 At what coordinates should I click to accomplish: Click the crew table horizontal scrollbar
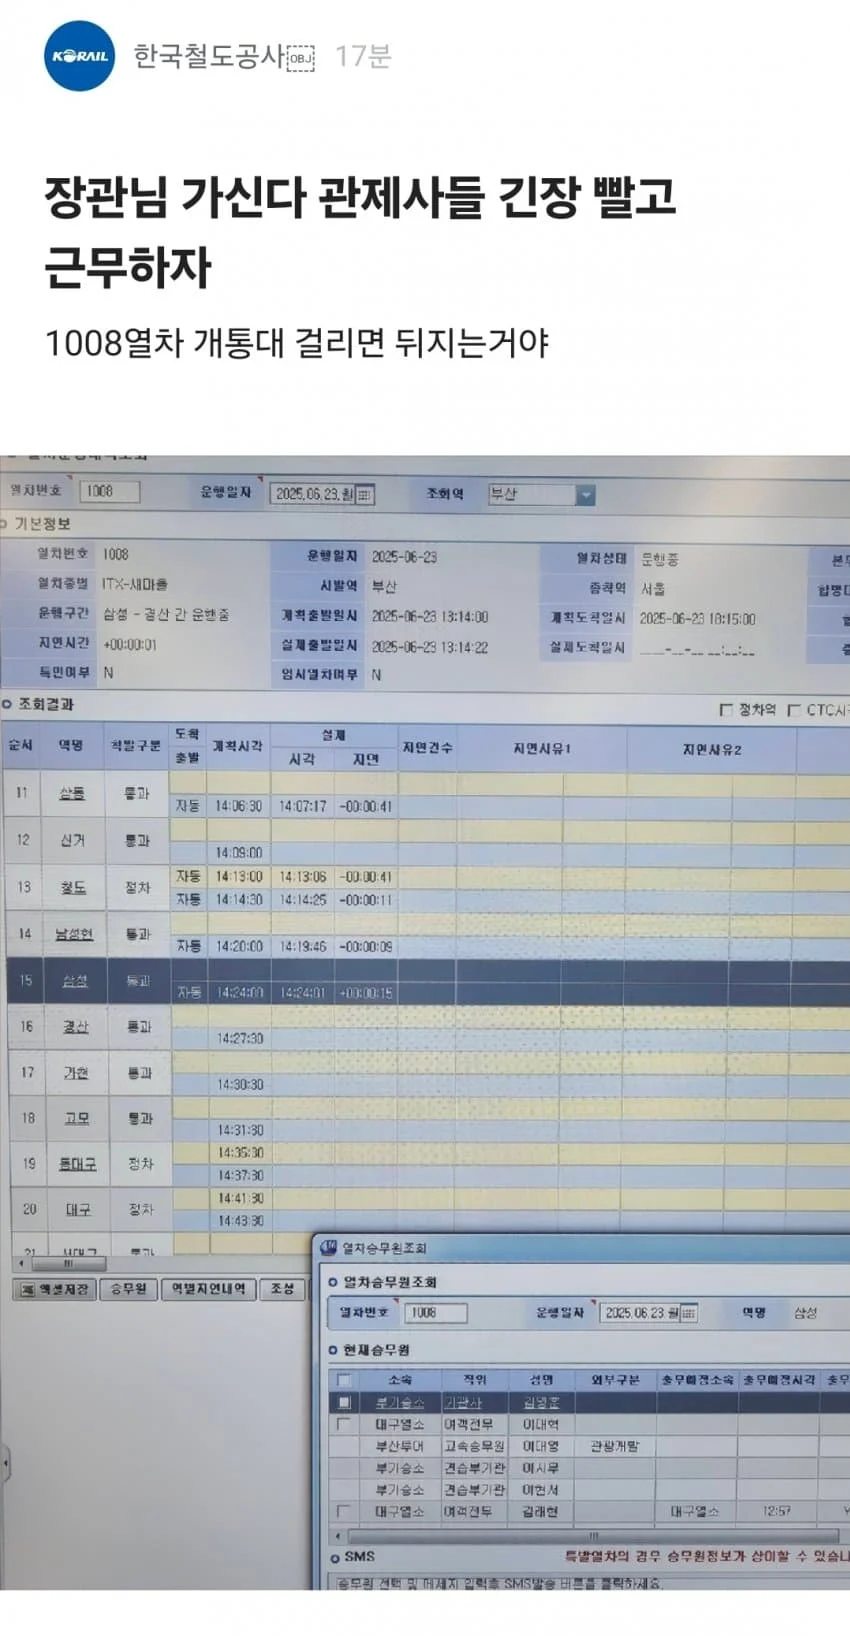592,1535
